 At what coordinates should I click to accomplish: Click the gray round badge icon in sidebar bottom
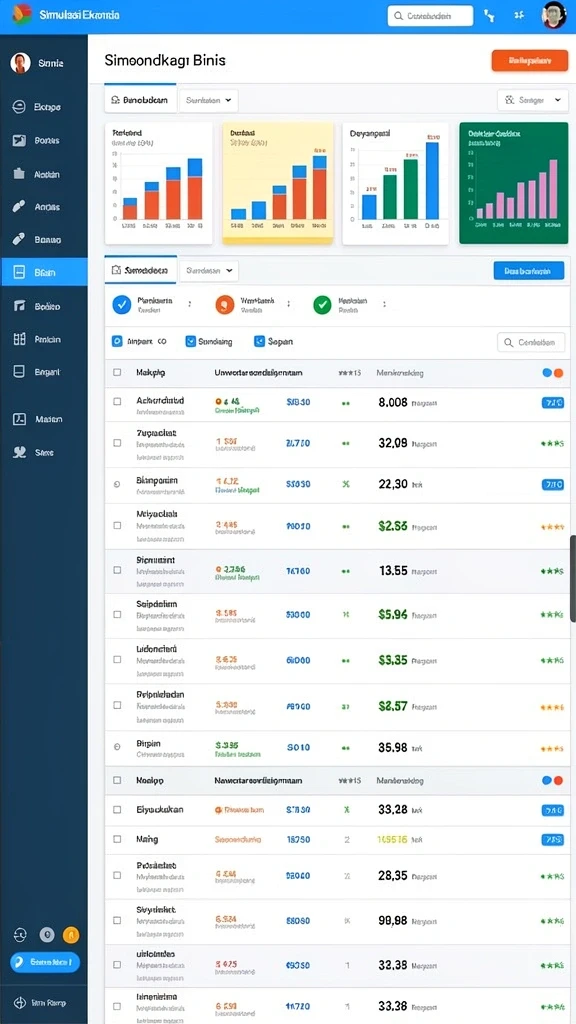click(46, 935)
